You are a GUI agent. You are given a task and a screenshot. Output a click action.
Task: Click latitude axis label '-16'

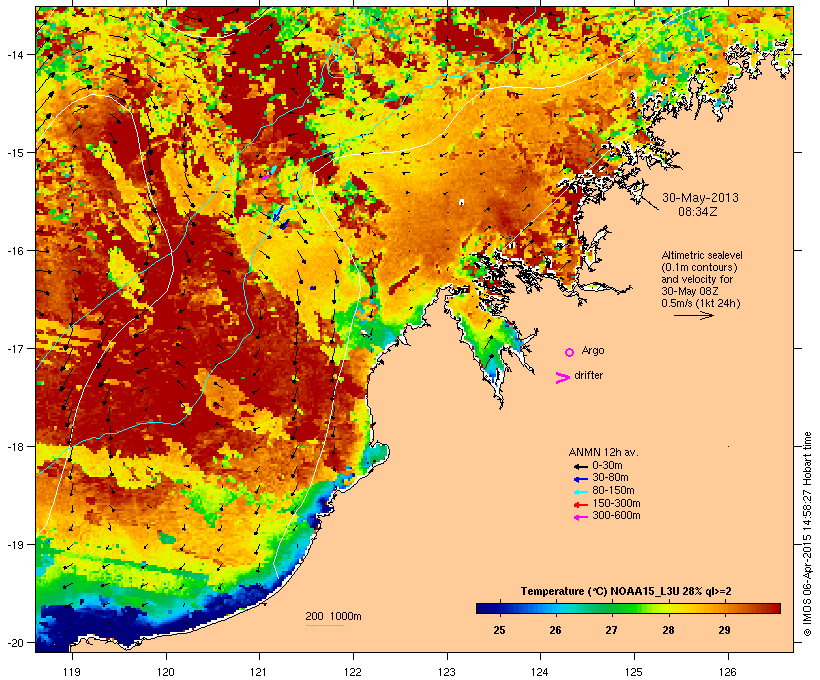14,251
